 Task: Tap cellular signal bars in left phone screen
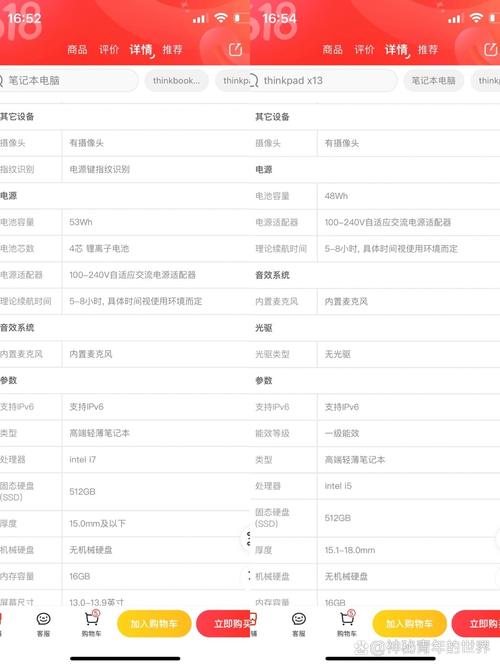pyautogui.click(x=199, y=19)
